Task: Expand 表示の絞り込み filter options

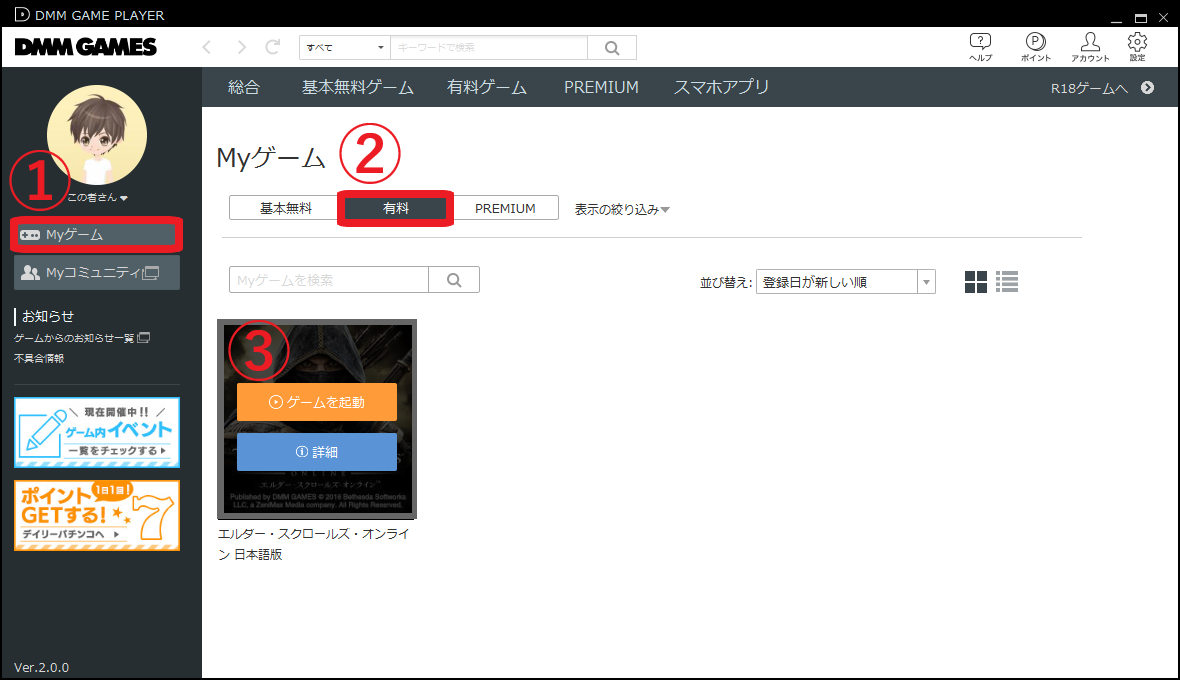Action: [622, 209]
